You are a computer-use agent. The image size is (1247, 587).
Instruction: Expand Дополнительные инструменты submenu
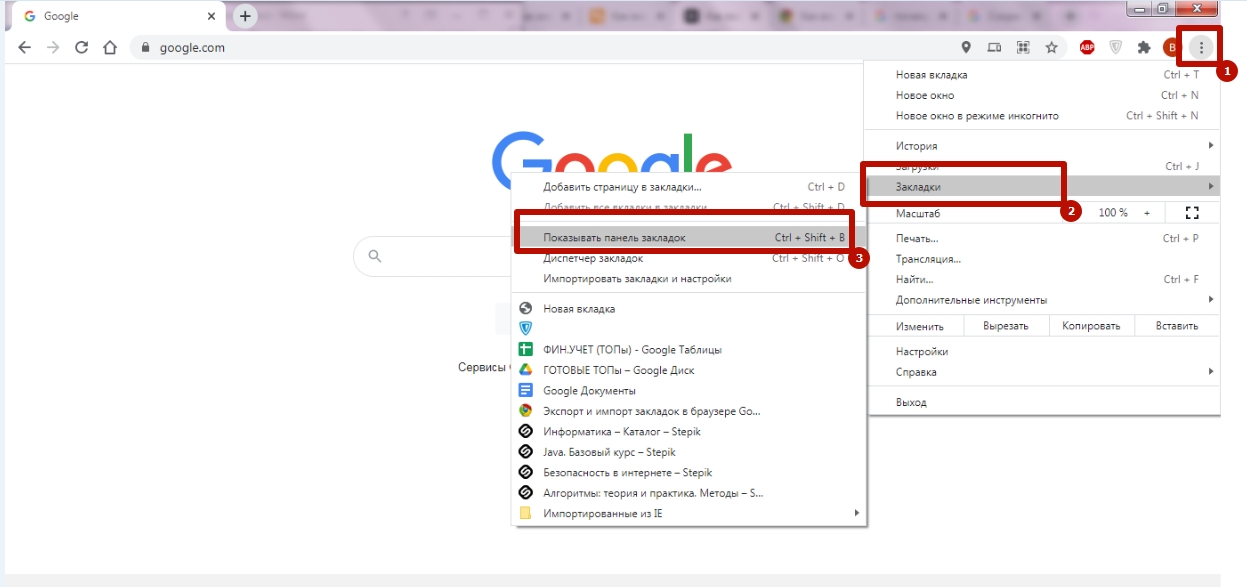[x=1042, y=300]
